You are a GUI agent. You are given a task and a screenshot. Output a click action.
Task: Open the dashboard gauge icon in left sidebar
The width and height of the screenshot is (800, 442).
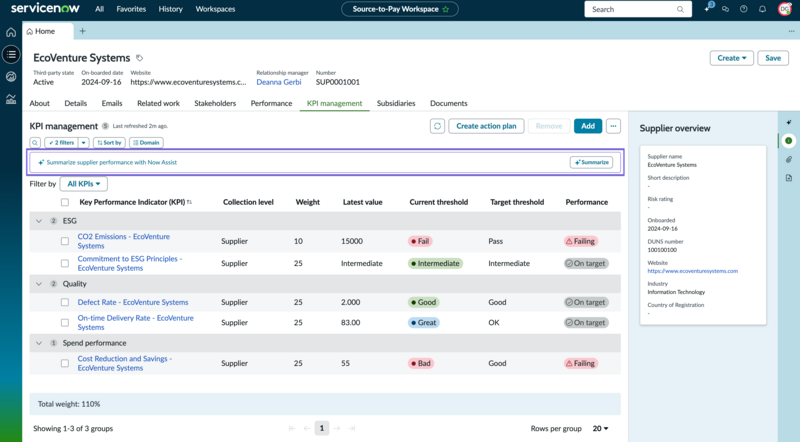[x=11, y=77]
